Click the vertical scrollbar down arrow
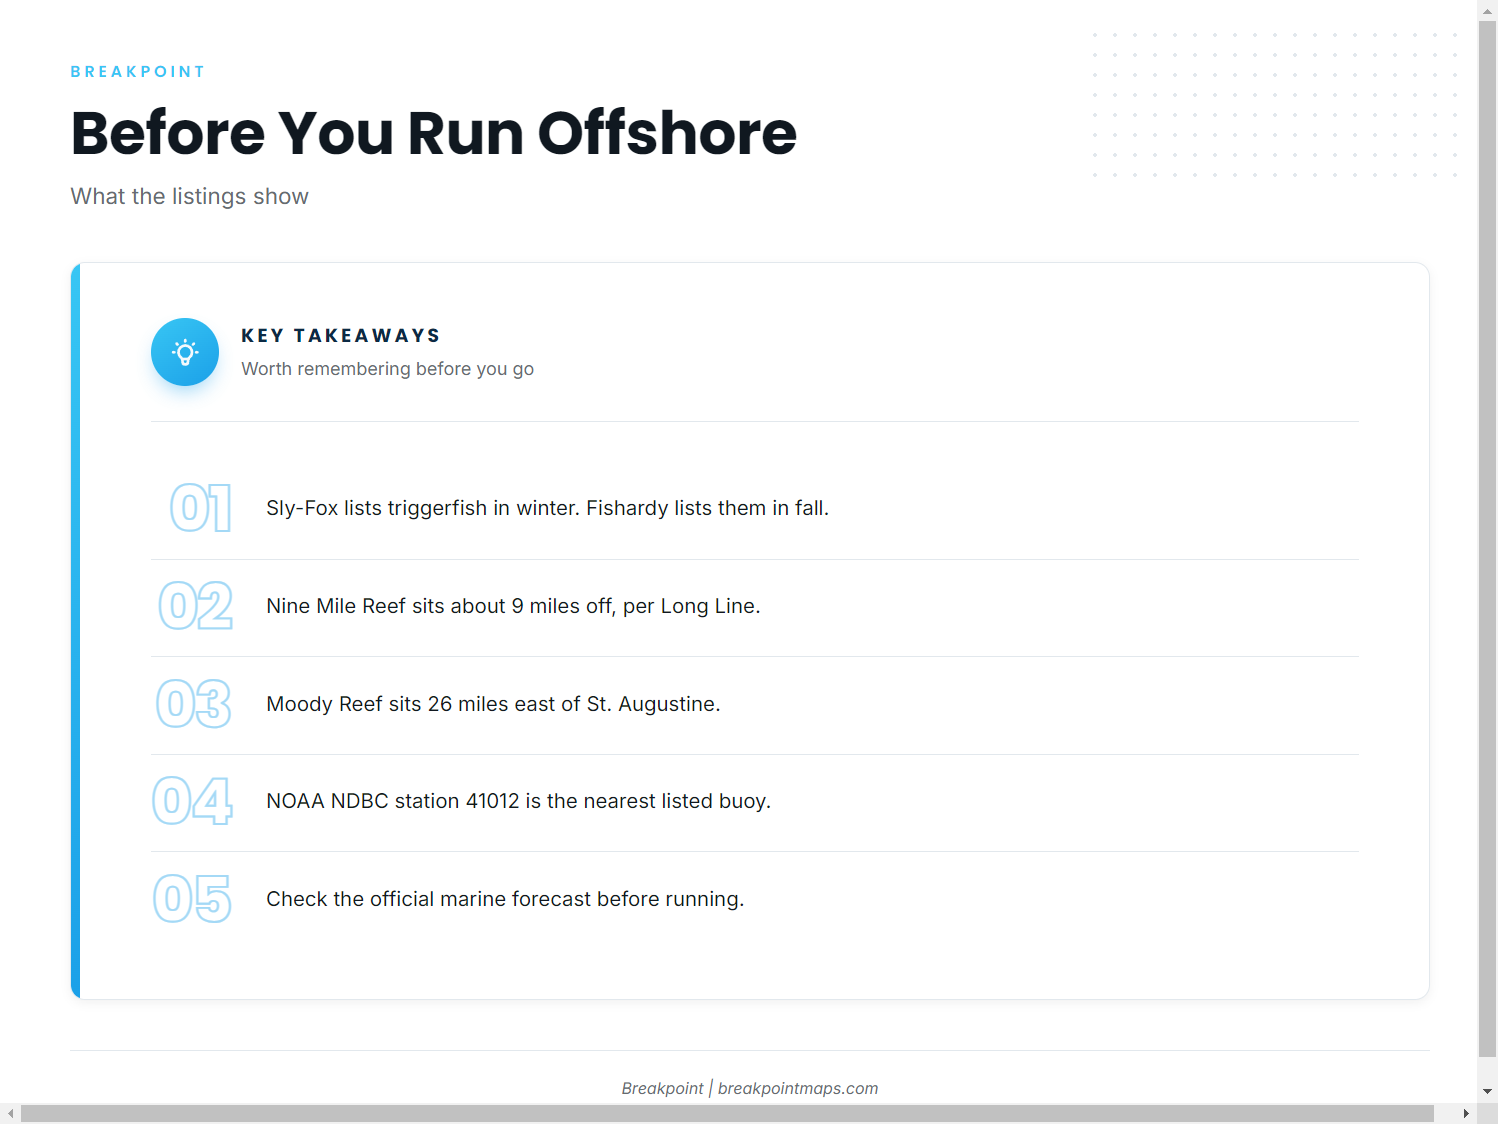This screenshot has height=1124, width=1498. click(1488, 1092)
